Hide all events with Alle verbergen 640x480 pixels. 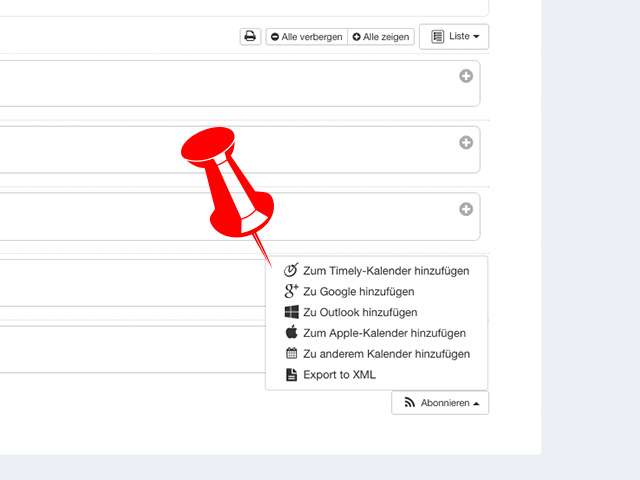[x=307, y=37]
